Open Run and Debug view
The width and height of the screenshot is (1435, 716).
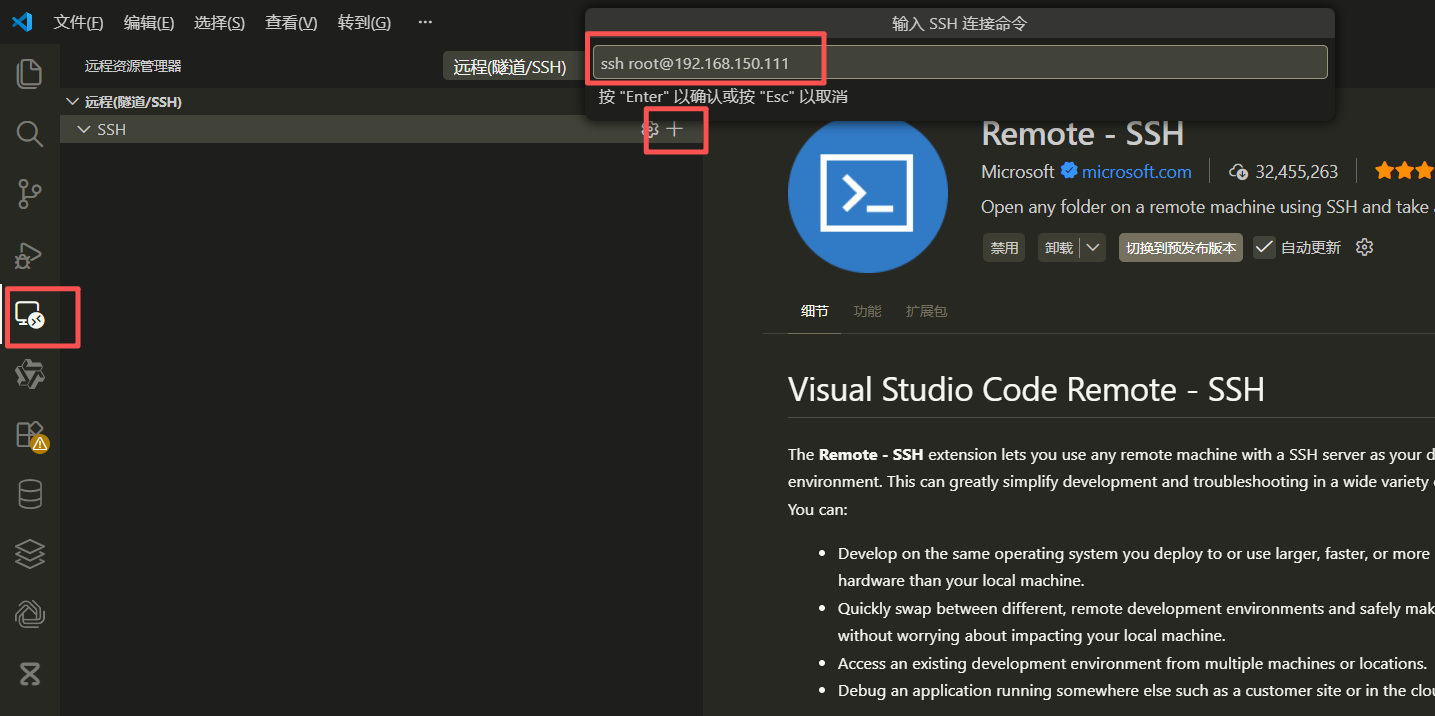(x=30, y=255)
